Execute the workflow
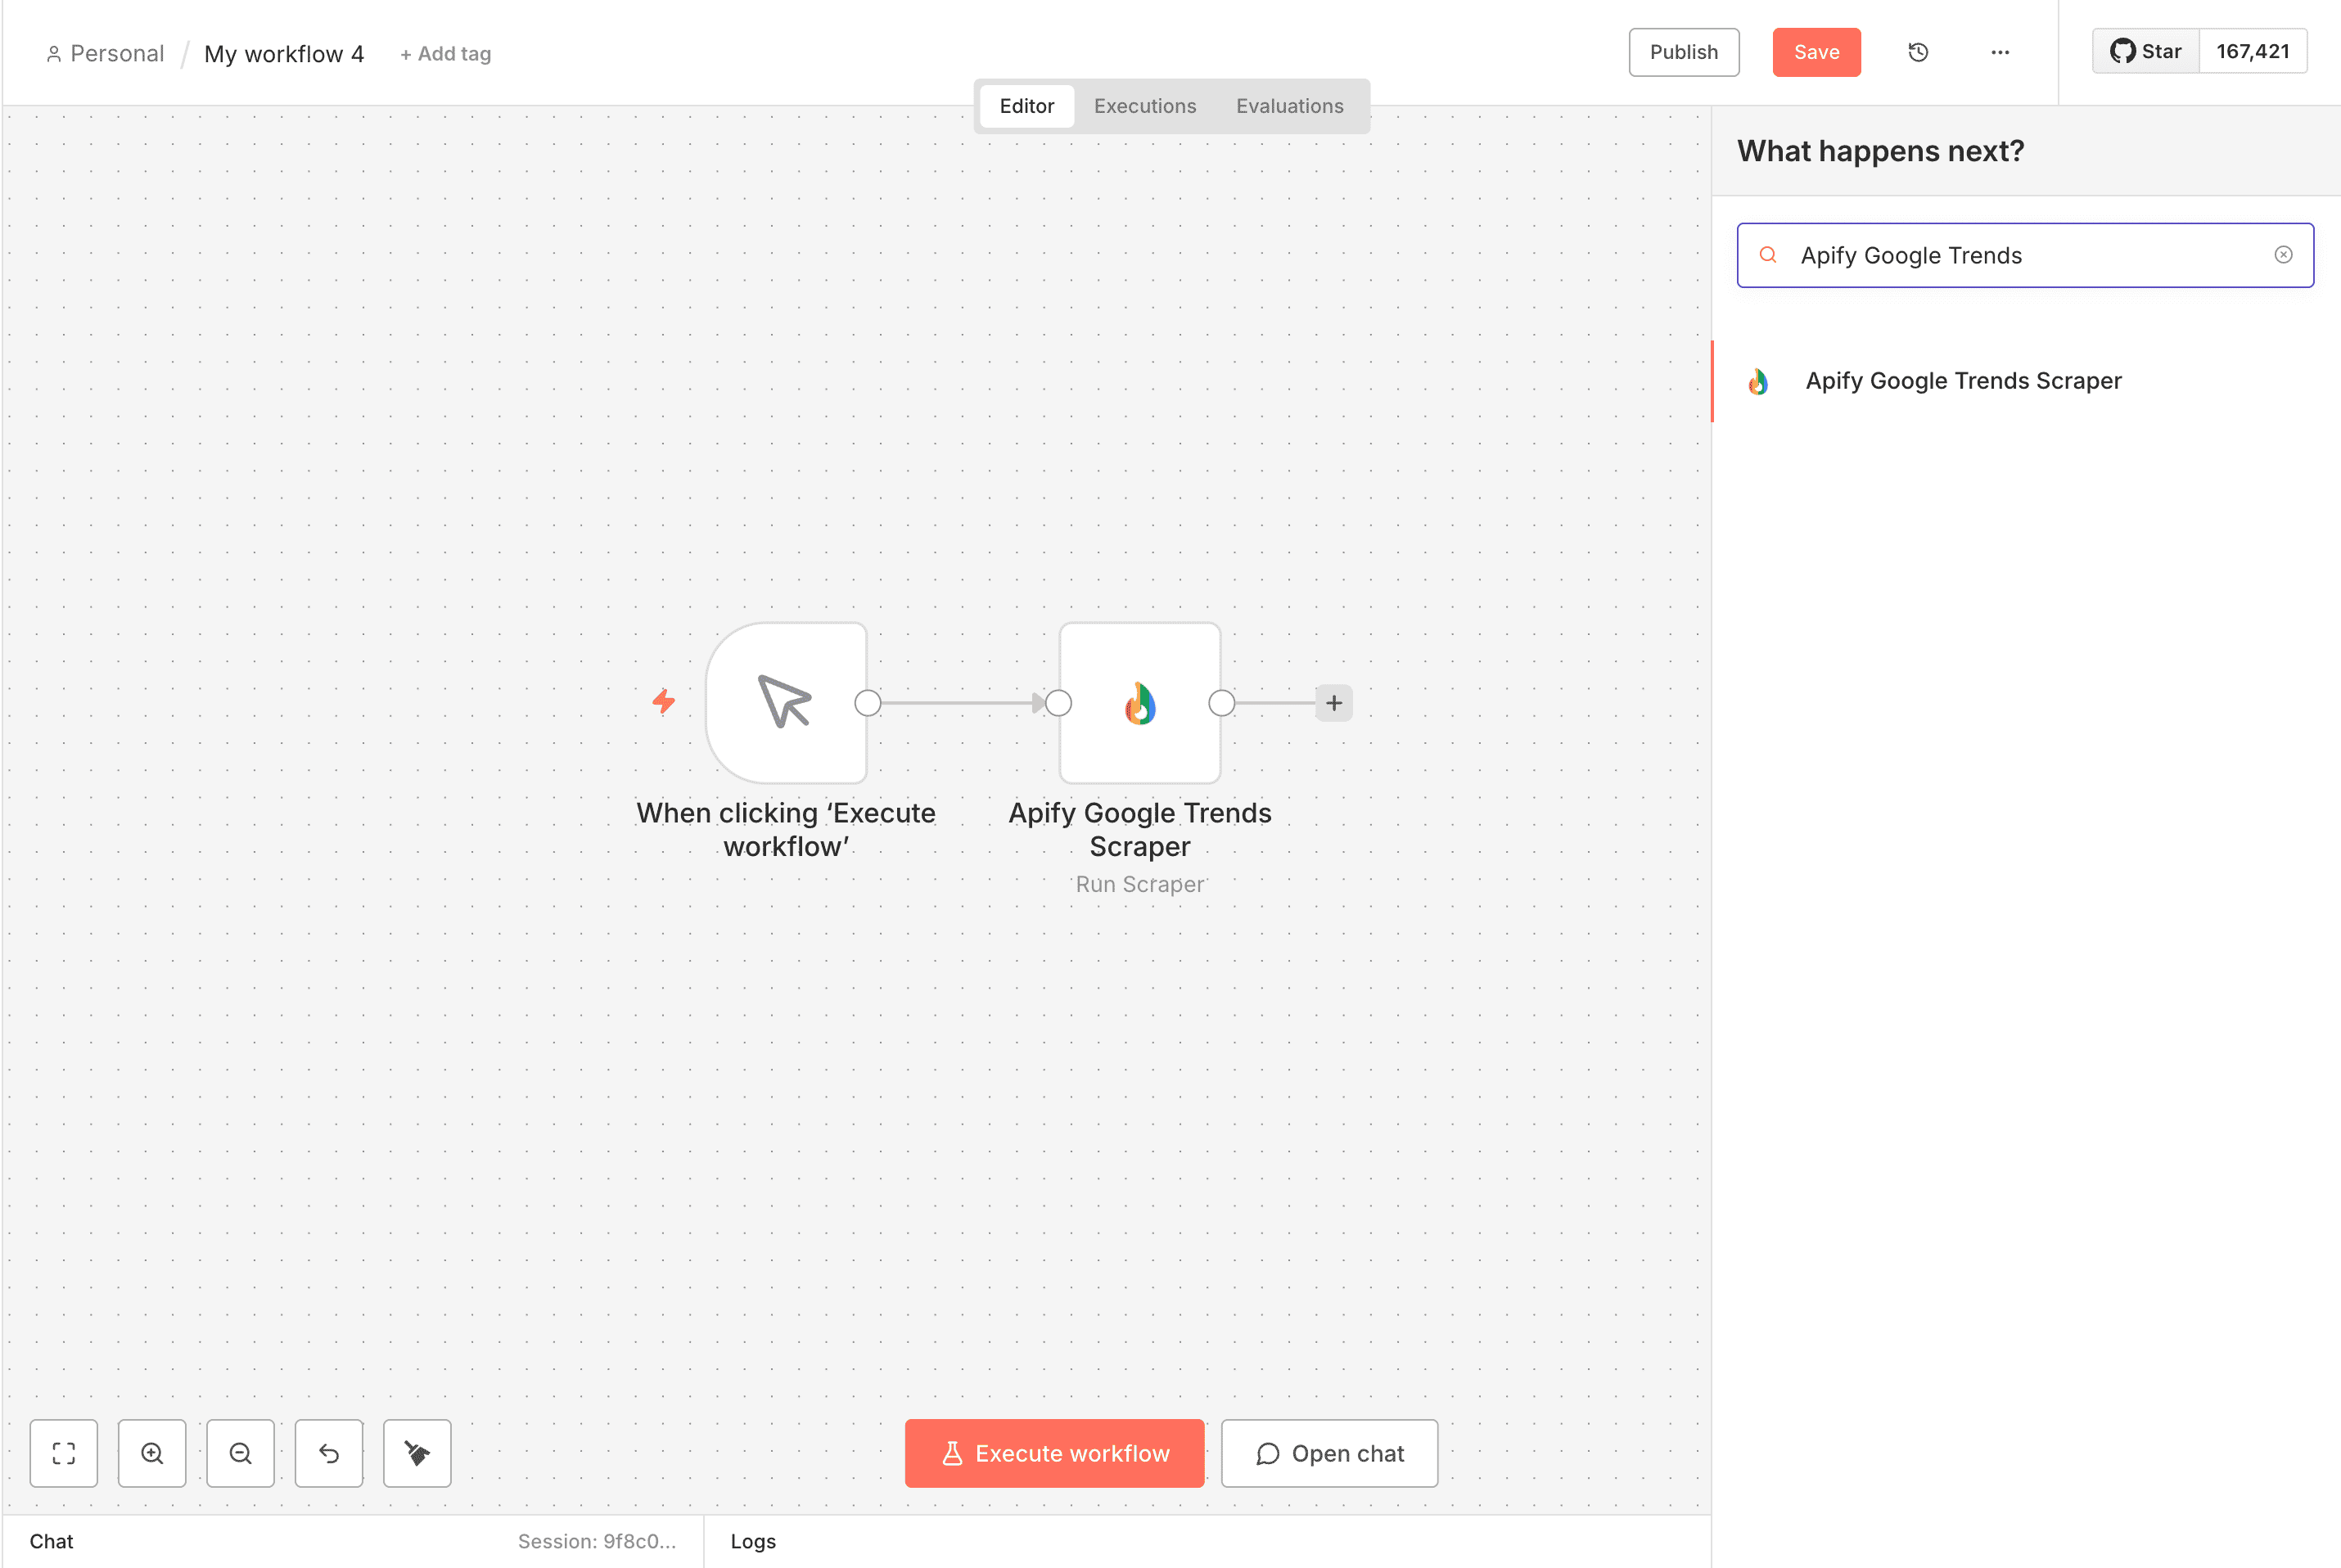The height and width of the screenshot is (1568, 2341). click(x=1054, y=1453)
